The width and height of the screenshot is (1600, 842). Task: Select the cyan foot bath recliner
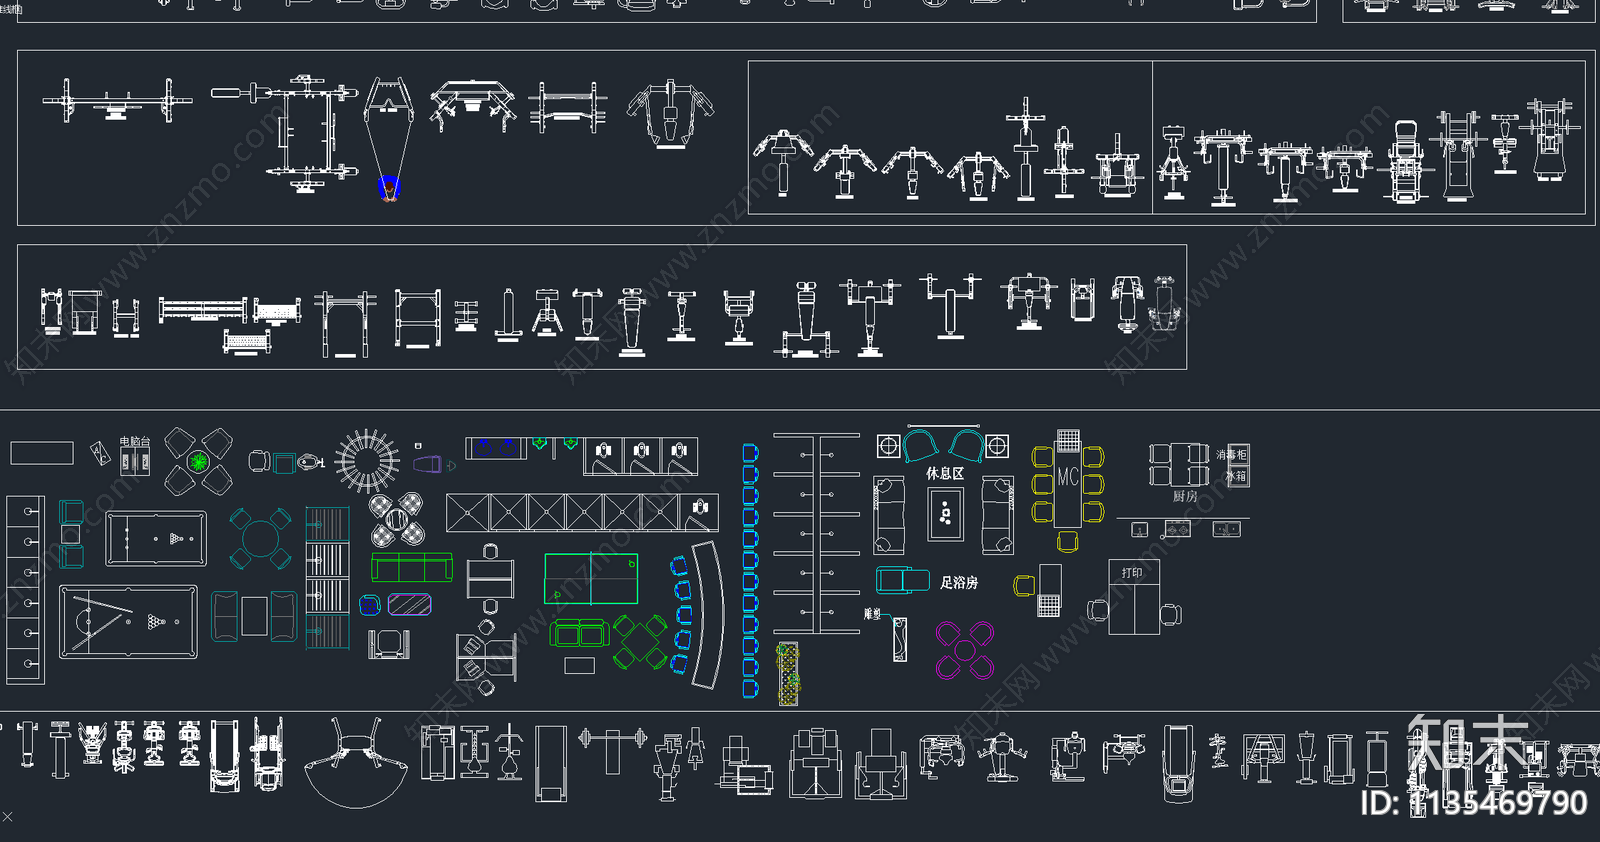pos(903,579)
